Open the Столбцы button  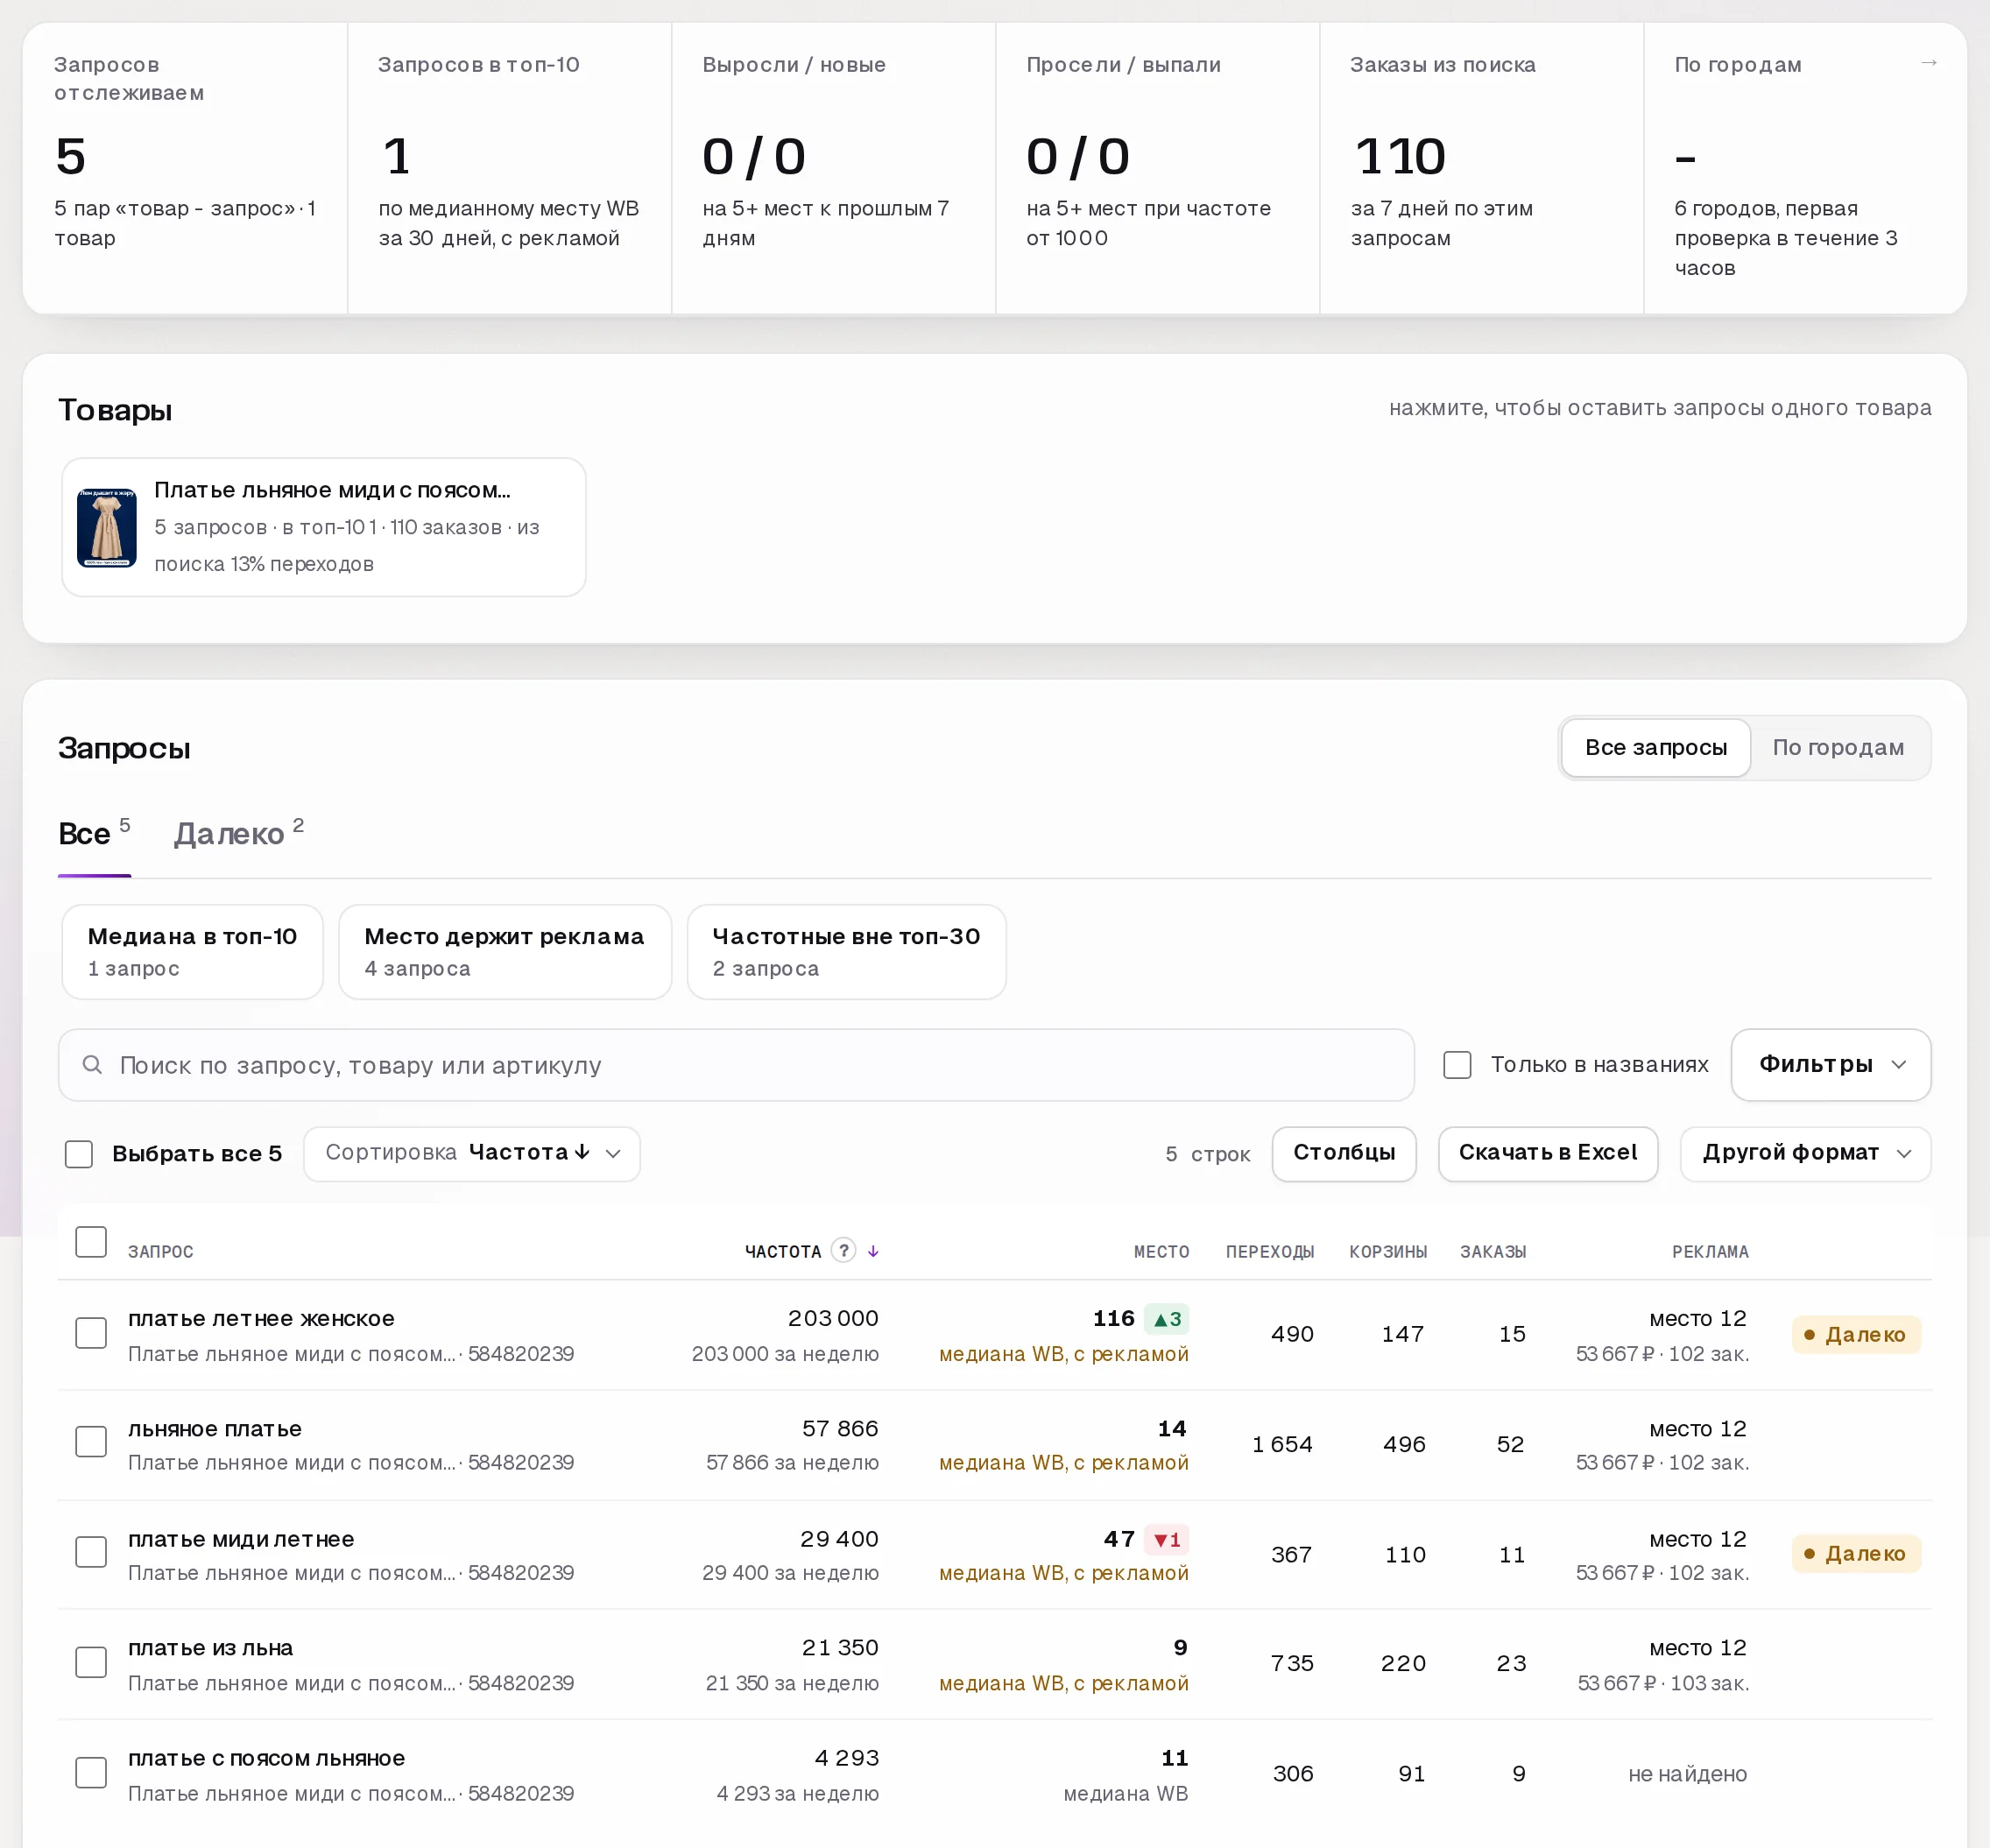click(1344, 1153)
